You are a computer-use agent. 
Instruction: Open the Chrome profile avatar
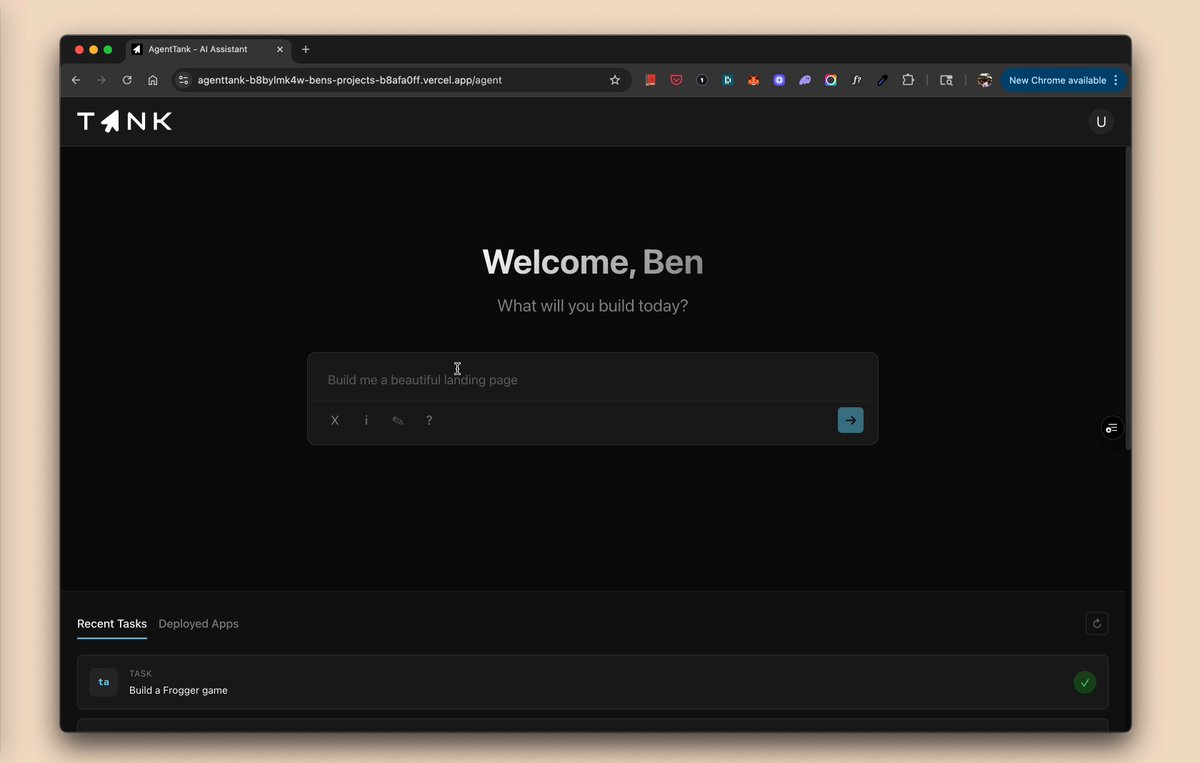pos(985,80)
